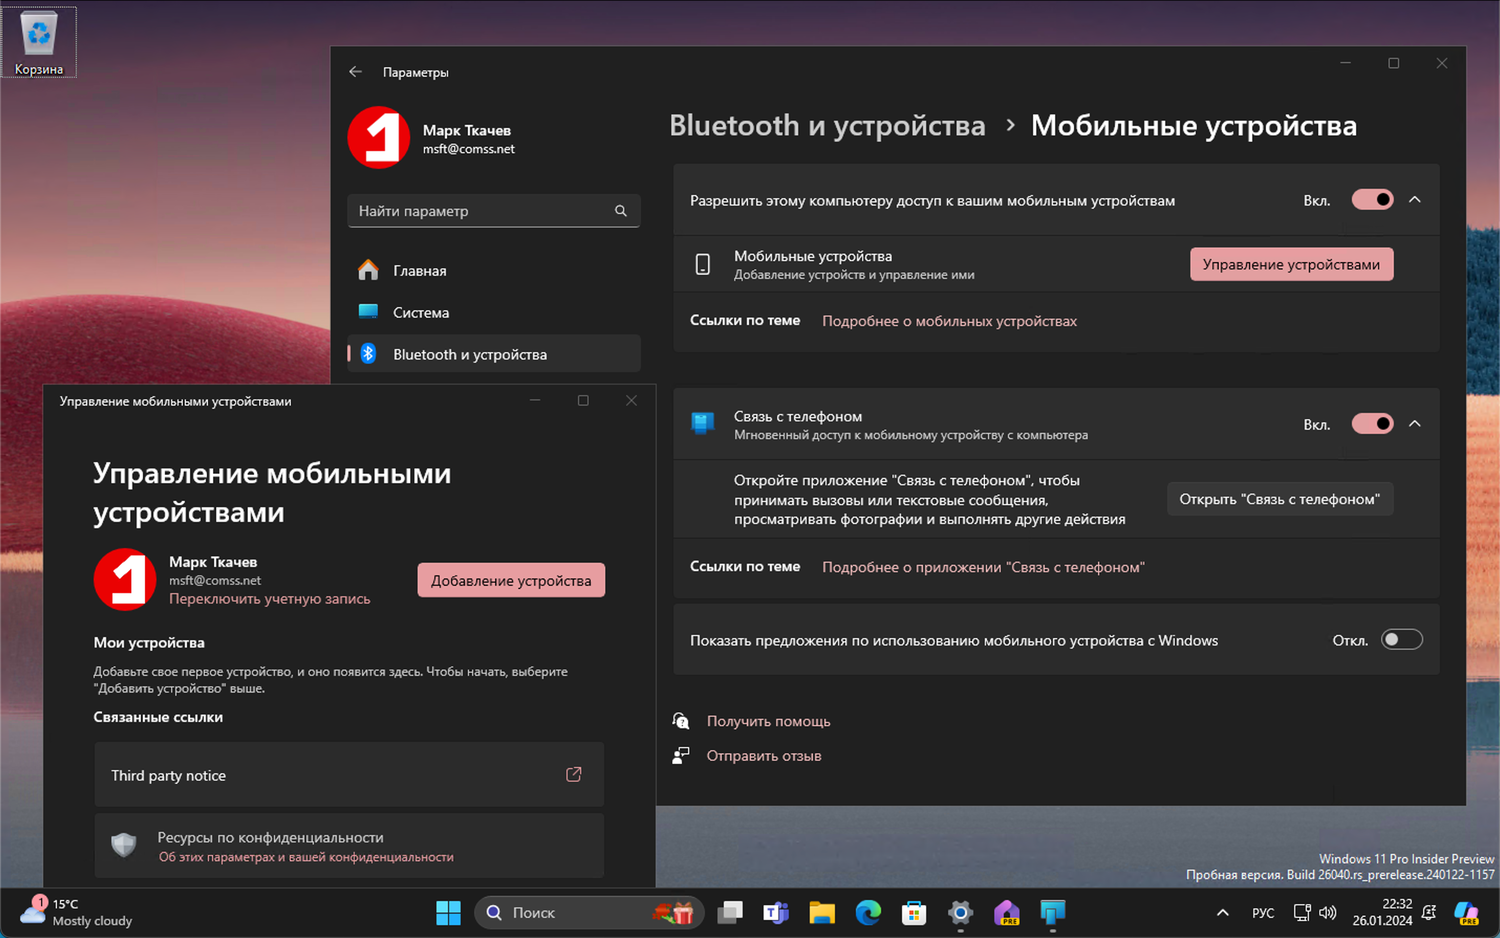
Task: Open the purple PRE app on taskbar
Action: click(x=1006, y=912)
